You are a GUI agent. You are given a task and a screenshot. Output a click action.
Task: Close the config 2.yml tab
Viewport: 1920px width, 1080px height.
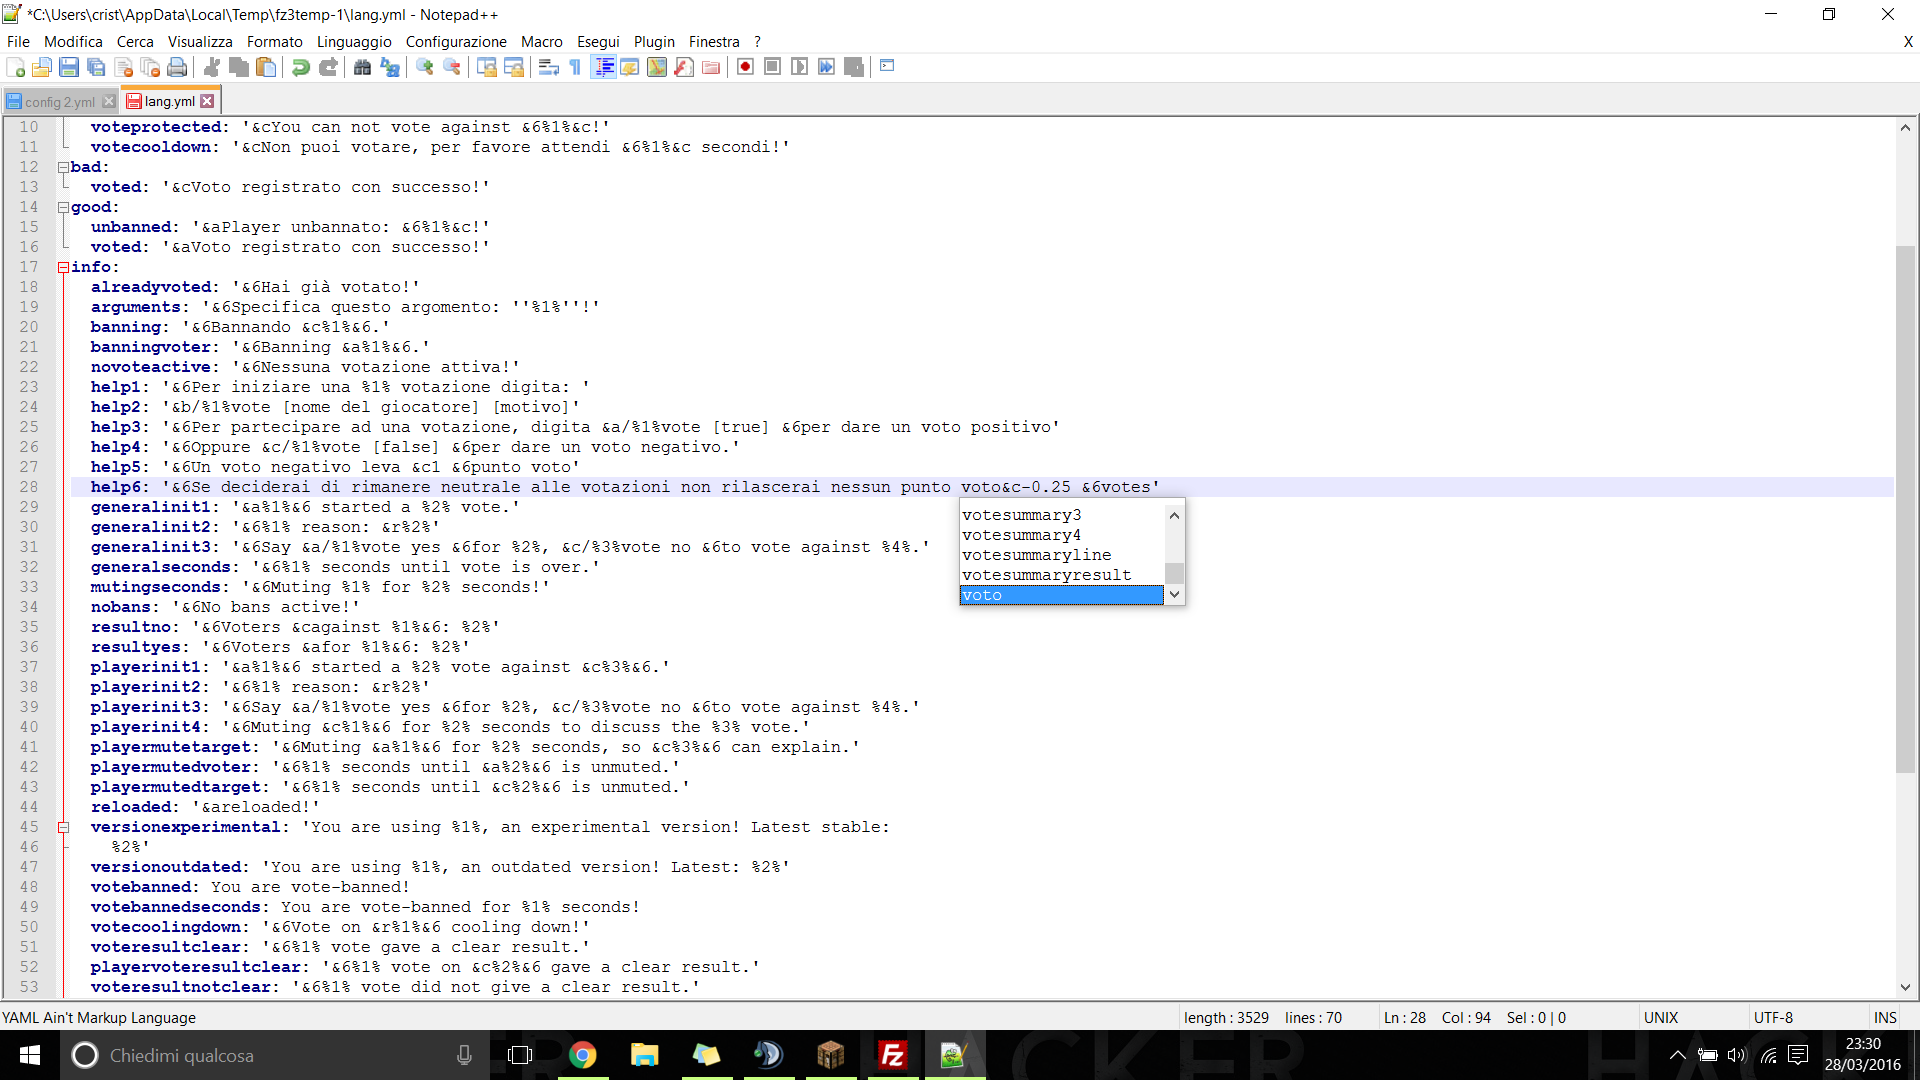tap(109, 102)
